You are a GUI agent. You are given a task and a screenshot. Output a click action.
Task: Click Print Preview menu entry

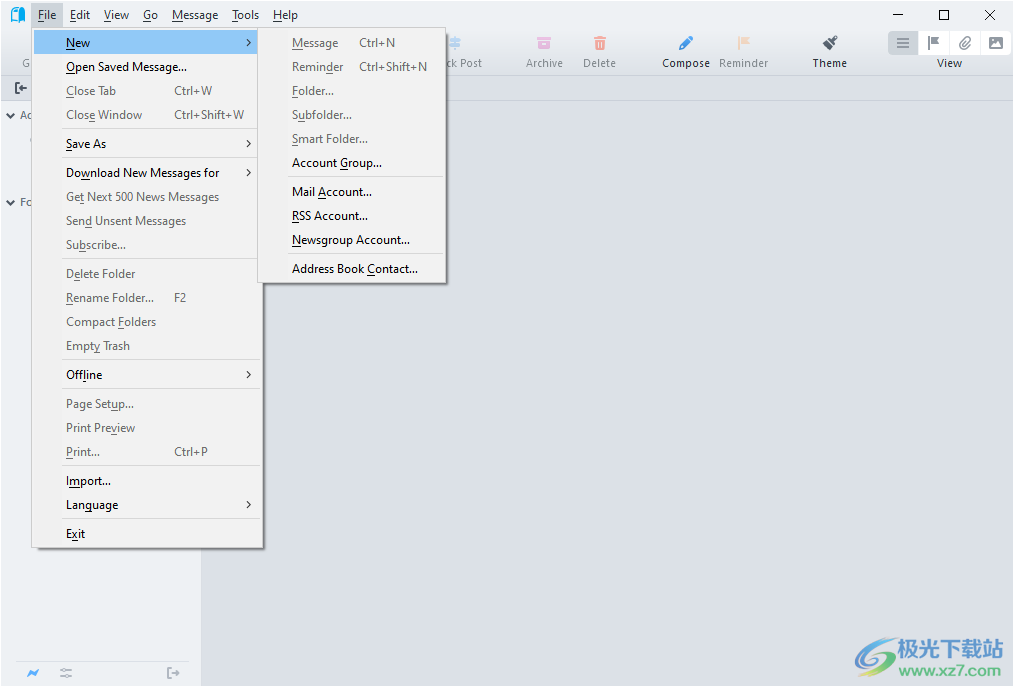[x=147, y=428]
